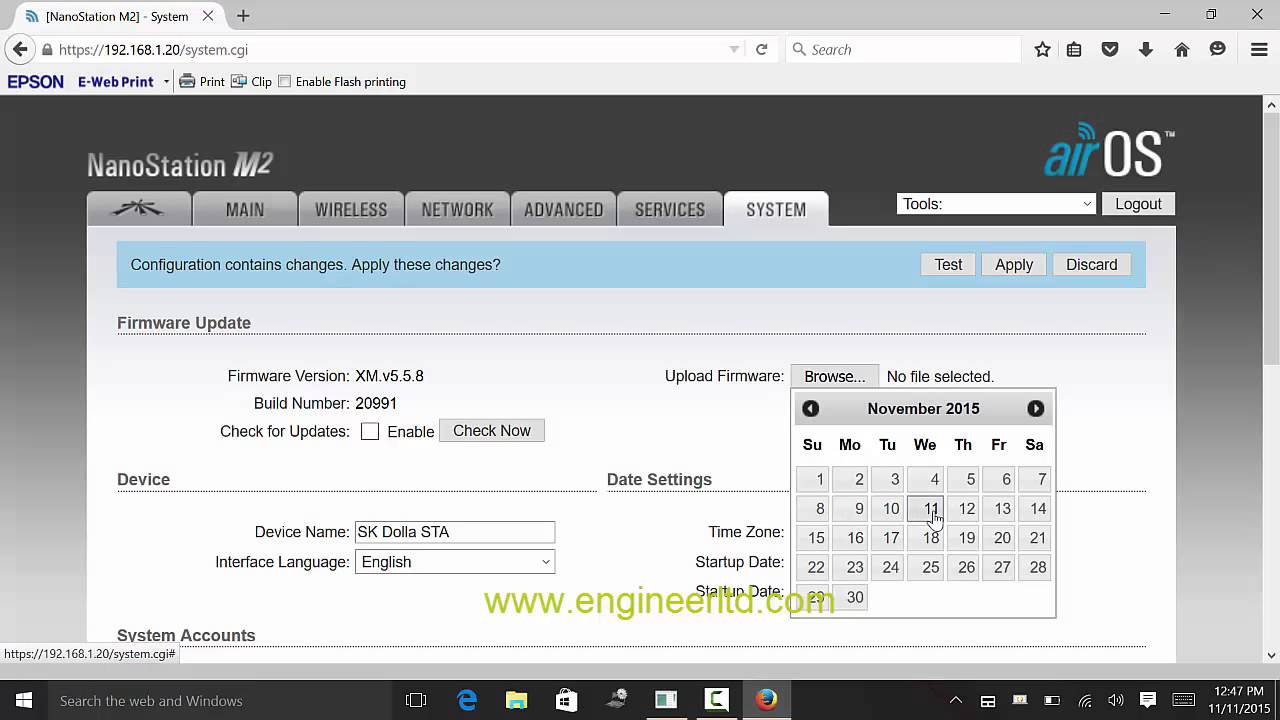Go to the next month in the calendar
Viewport: 1280px width, 720px height.
1035,408
